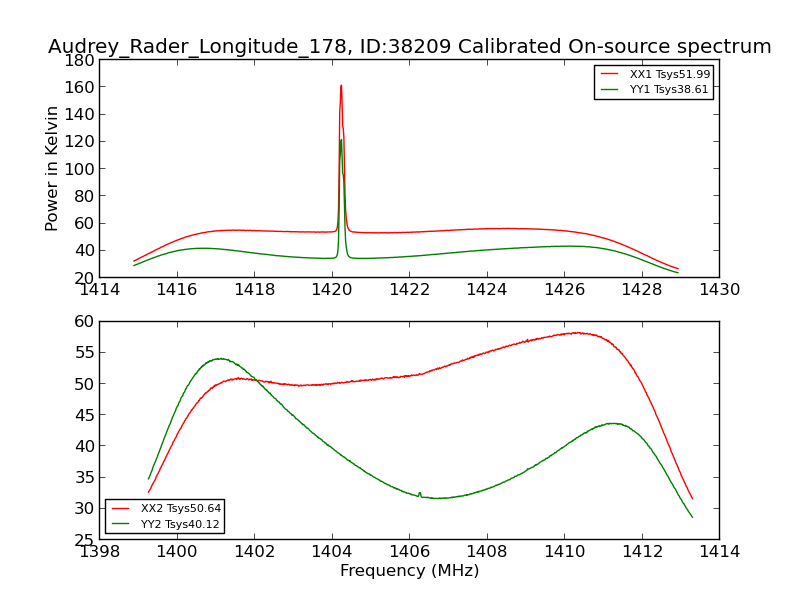
Task: Click the 1404 tick label on bottom plot
Action: pos(332,551)
